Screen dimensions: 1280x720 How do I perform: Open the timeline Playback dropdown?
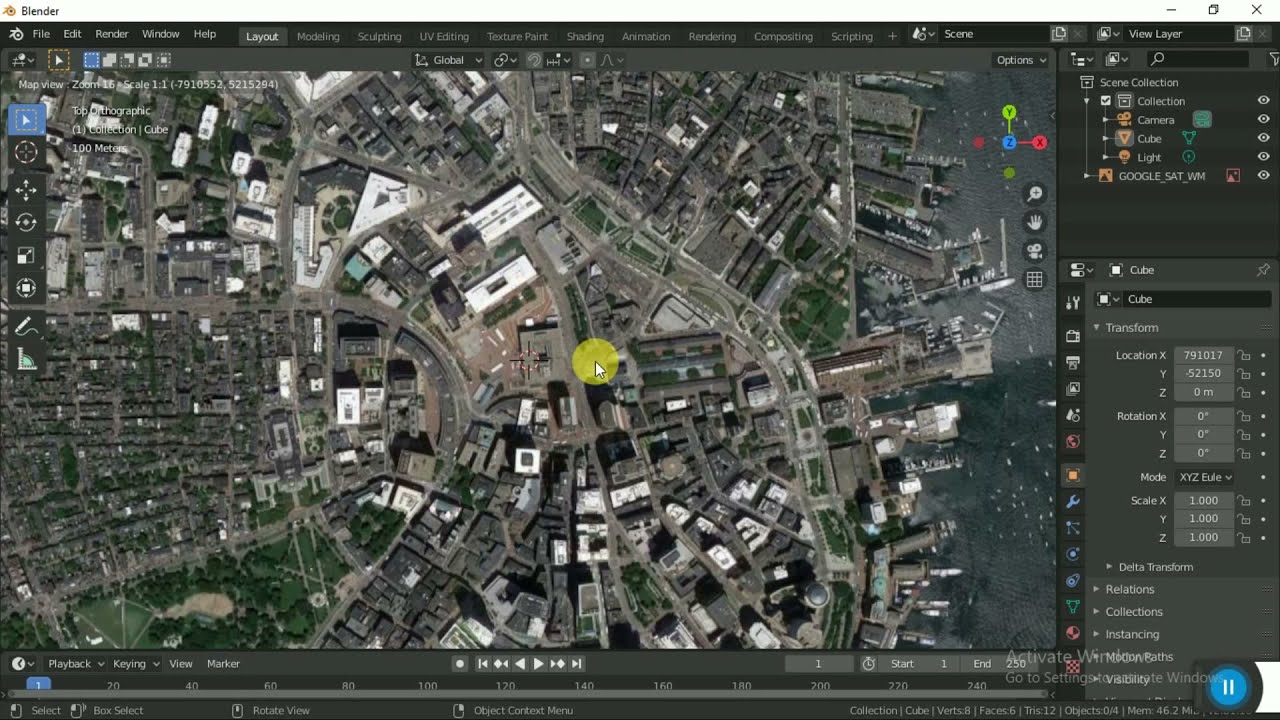76,664
